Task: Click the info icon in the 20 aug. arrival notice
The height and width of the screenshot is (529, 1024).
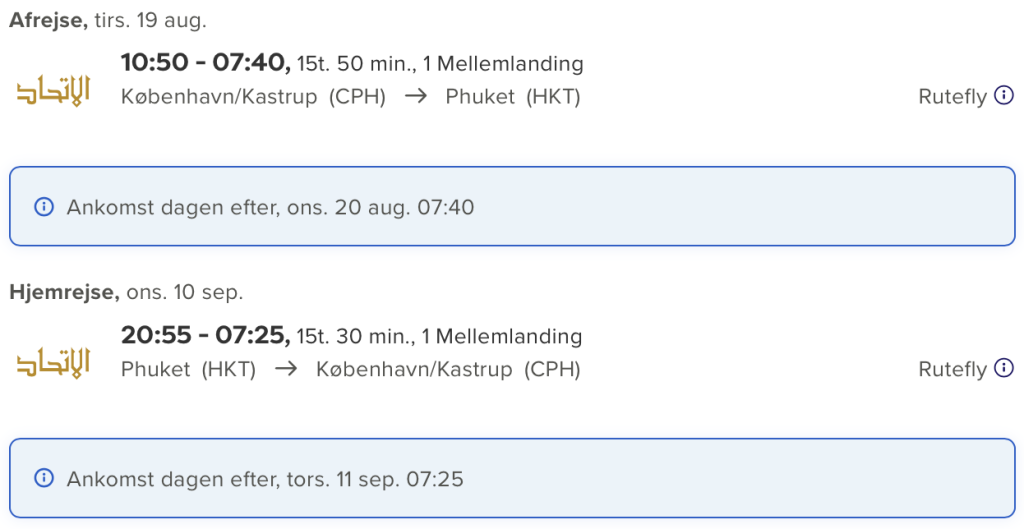Action: (44, 207)
